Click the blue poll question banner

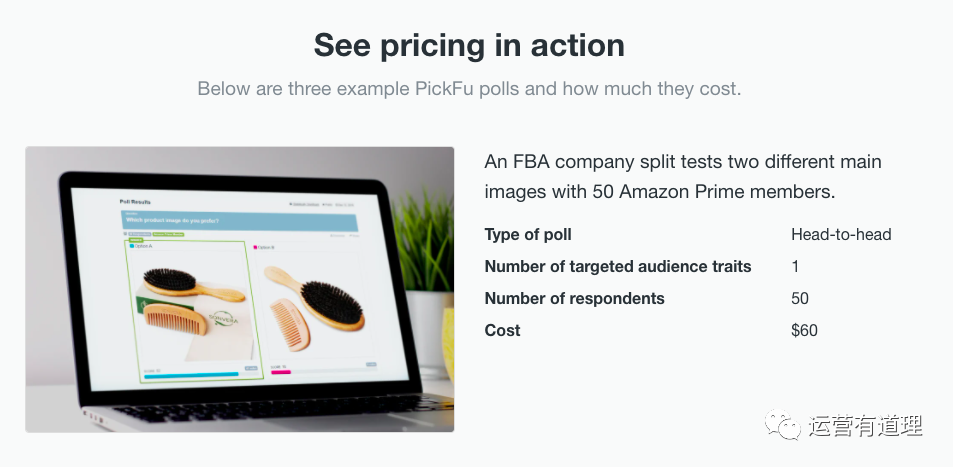point(239,221)
